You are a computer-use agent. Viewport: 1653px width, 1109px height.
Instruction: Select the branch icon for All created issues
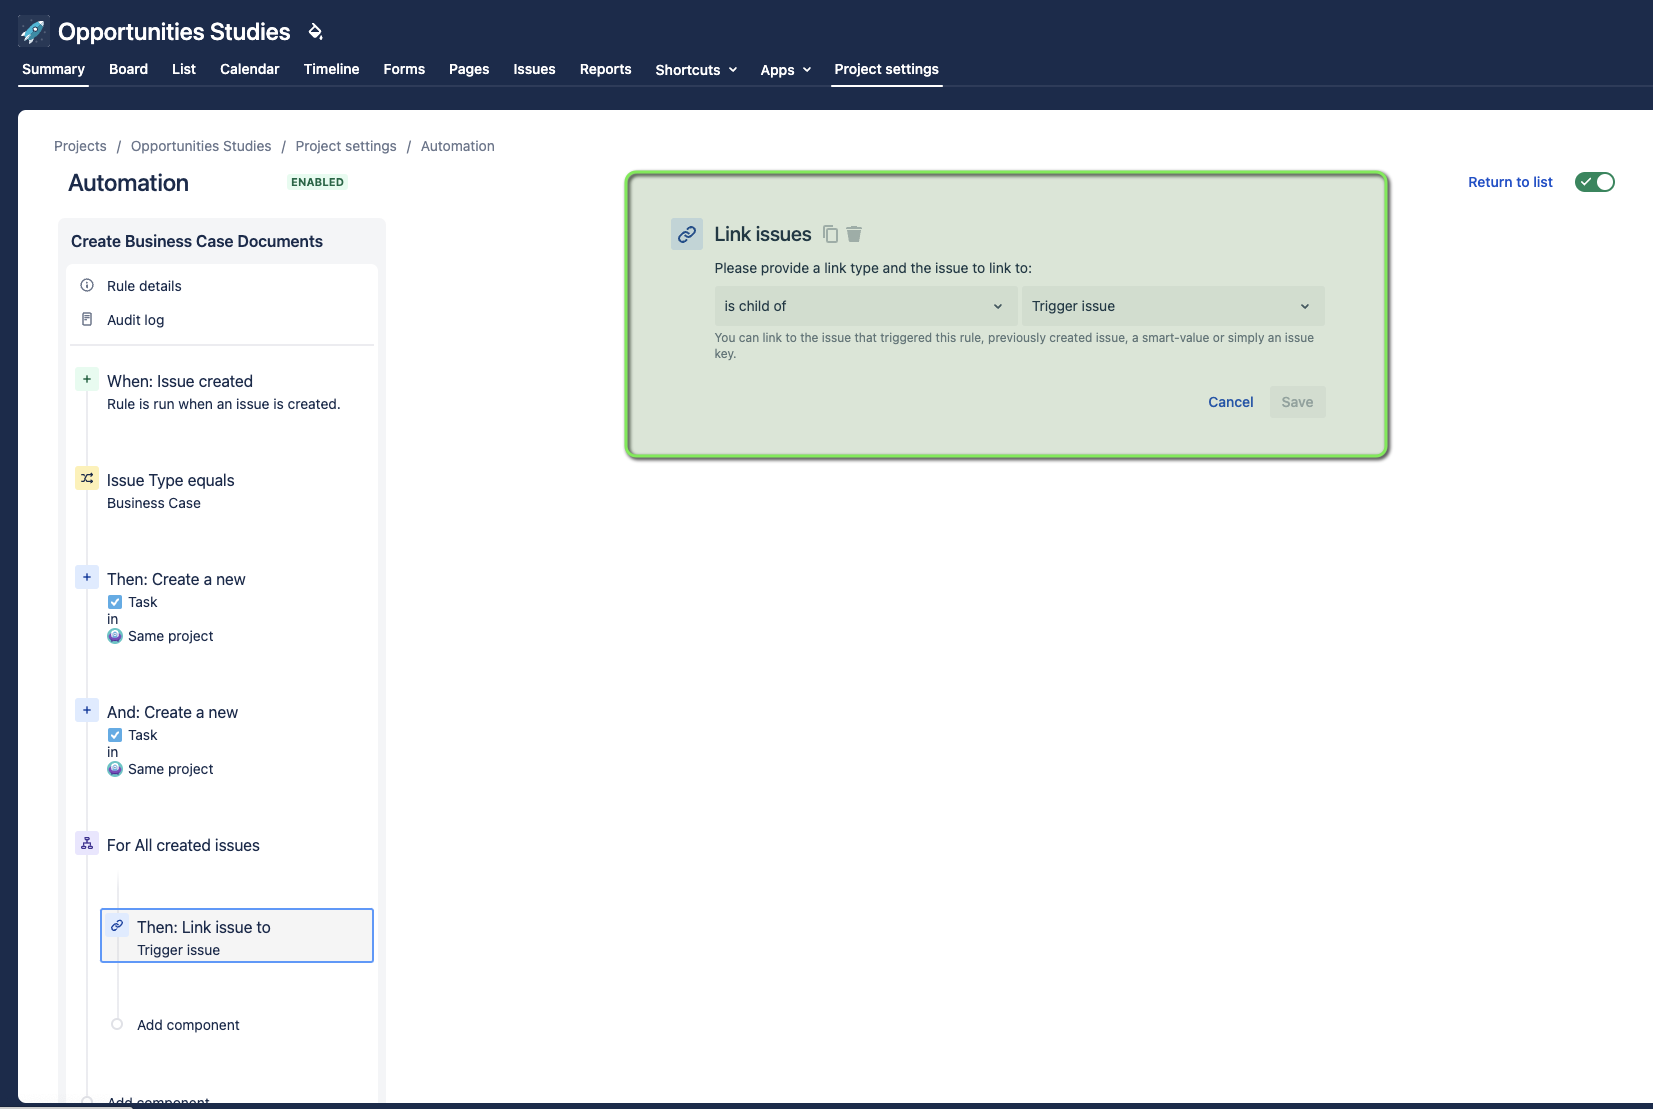point(87,843)
